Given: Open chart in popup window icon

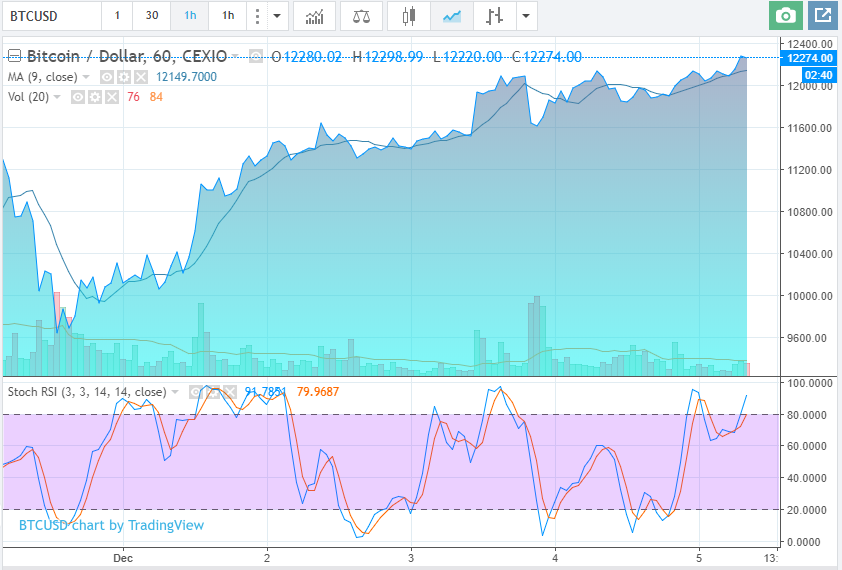Looking at the screenshot, I should pos(822,16).
